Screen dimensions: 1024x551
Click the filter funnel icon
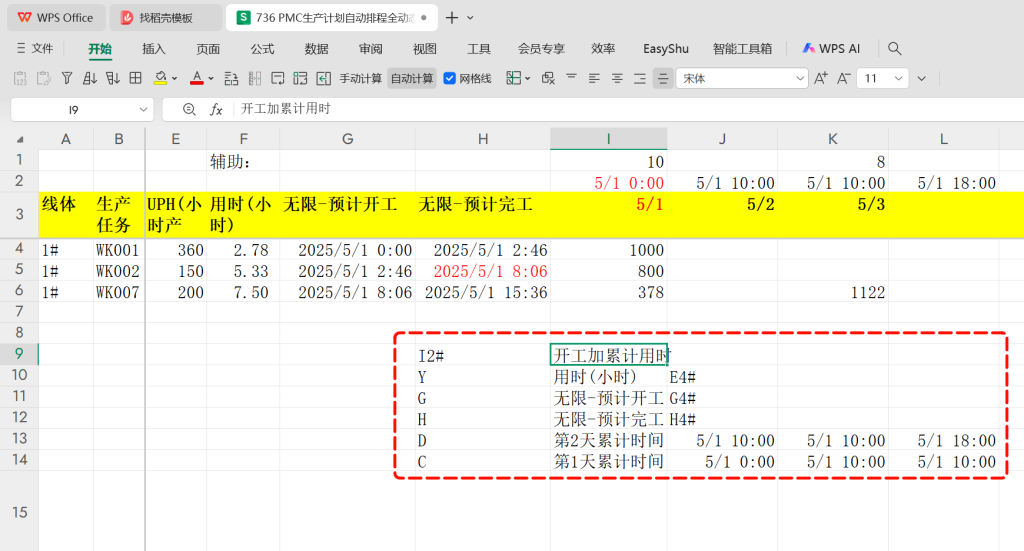[67, 78]
